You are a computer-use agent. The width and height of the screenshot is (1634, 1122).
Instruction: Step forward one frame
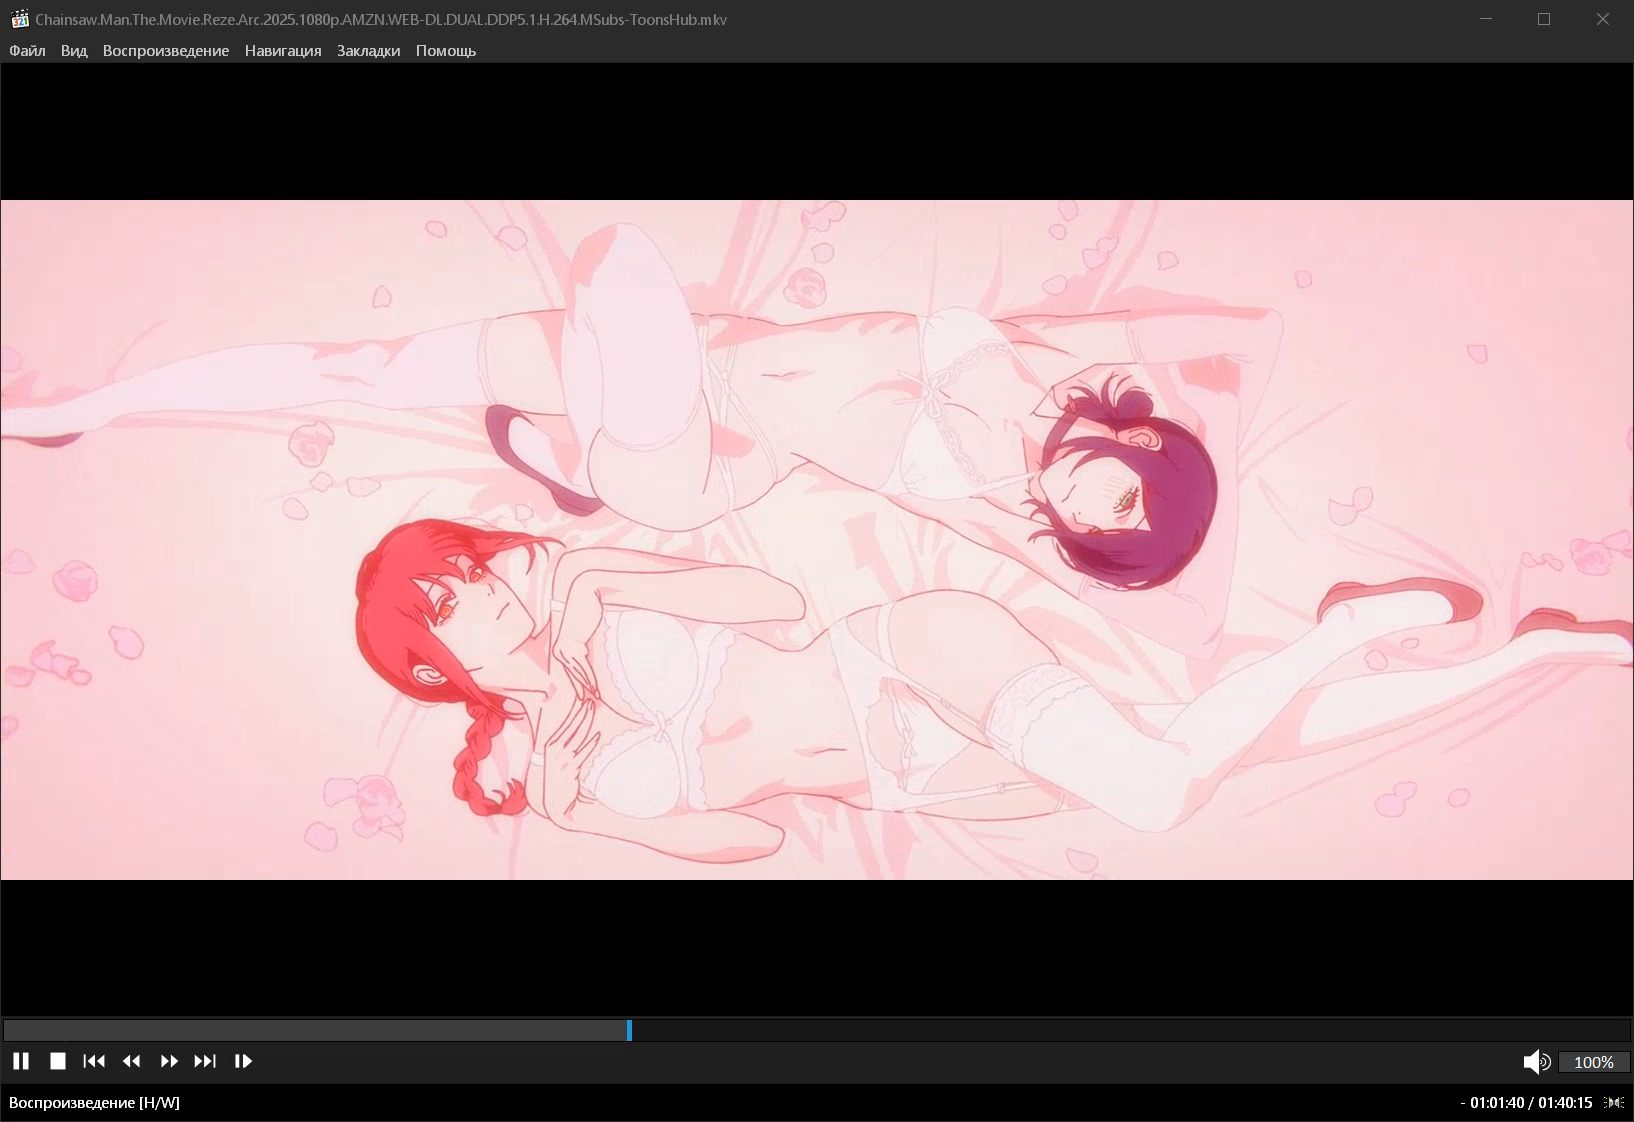click(x=243, y=1061)
